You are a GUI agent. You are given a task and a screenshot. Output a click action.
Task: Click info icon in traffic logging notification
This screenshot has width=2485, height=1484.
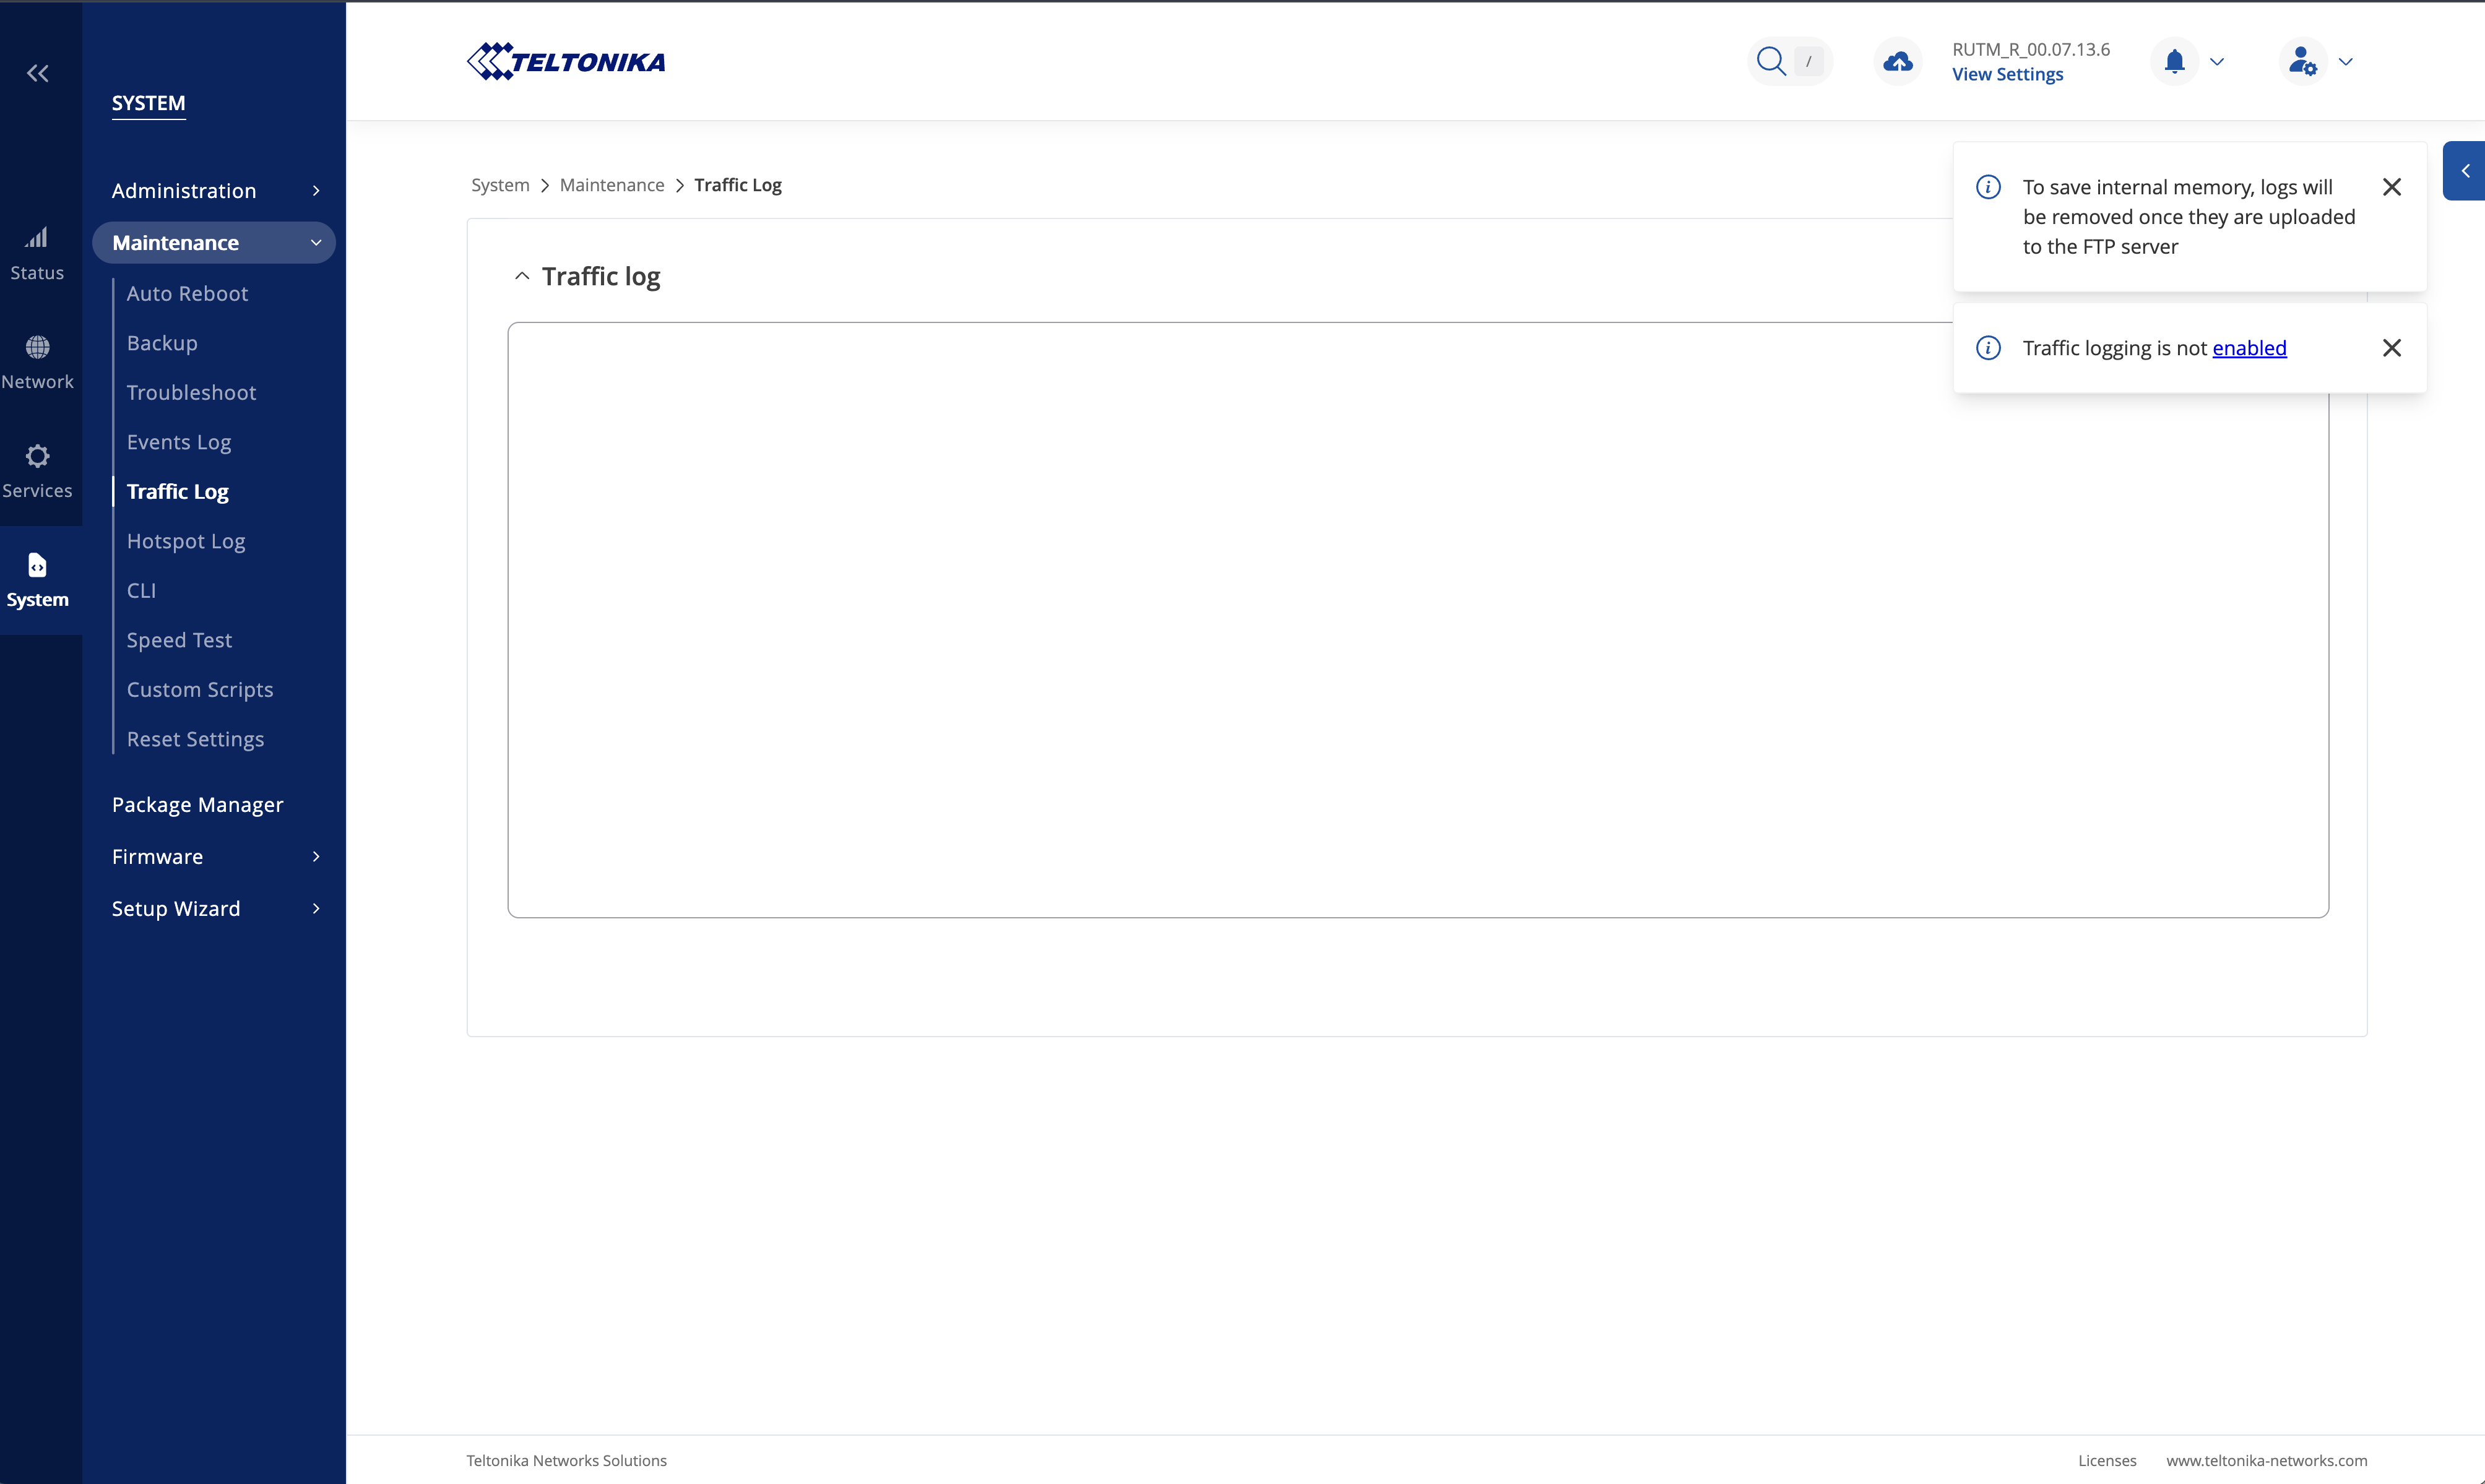(1988, 348)
